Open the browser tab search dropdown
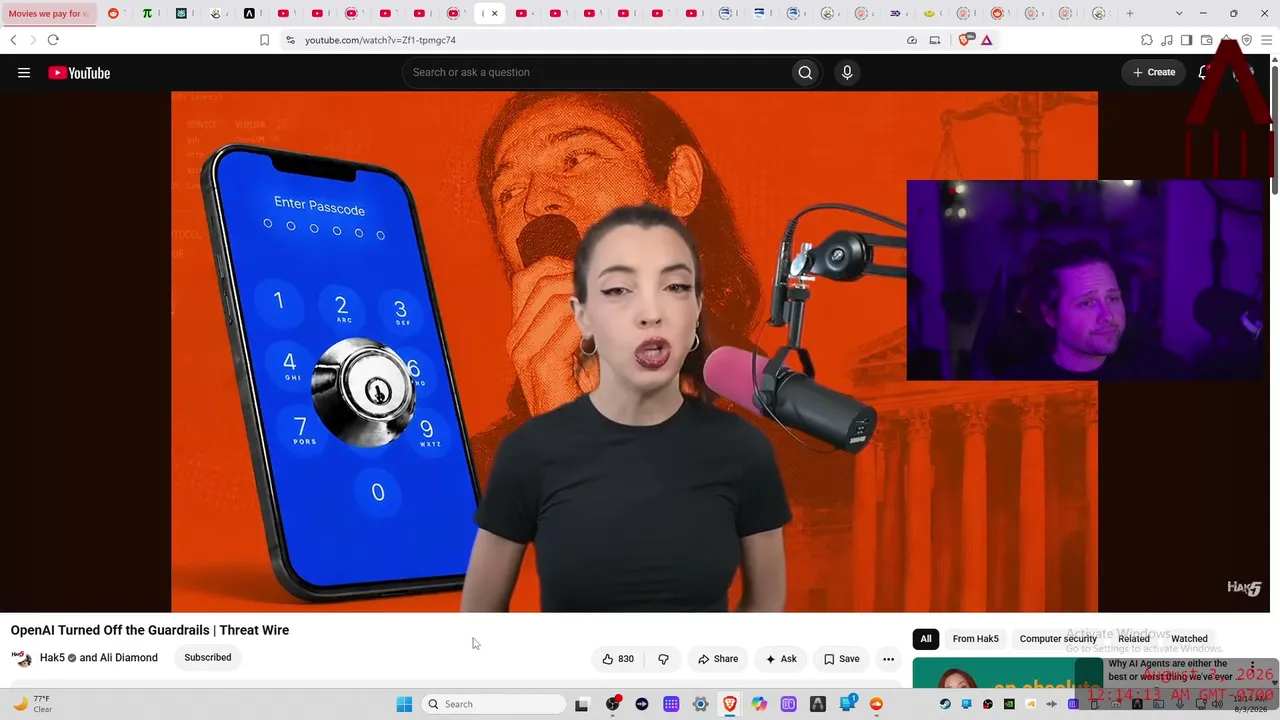This screenshot has height=720, width=1280. (1180, 14)
